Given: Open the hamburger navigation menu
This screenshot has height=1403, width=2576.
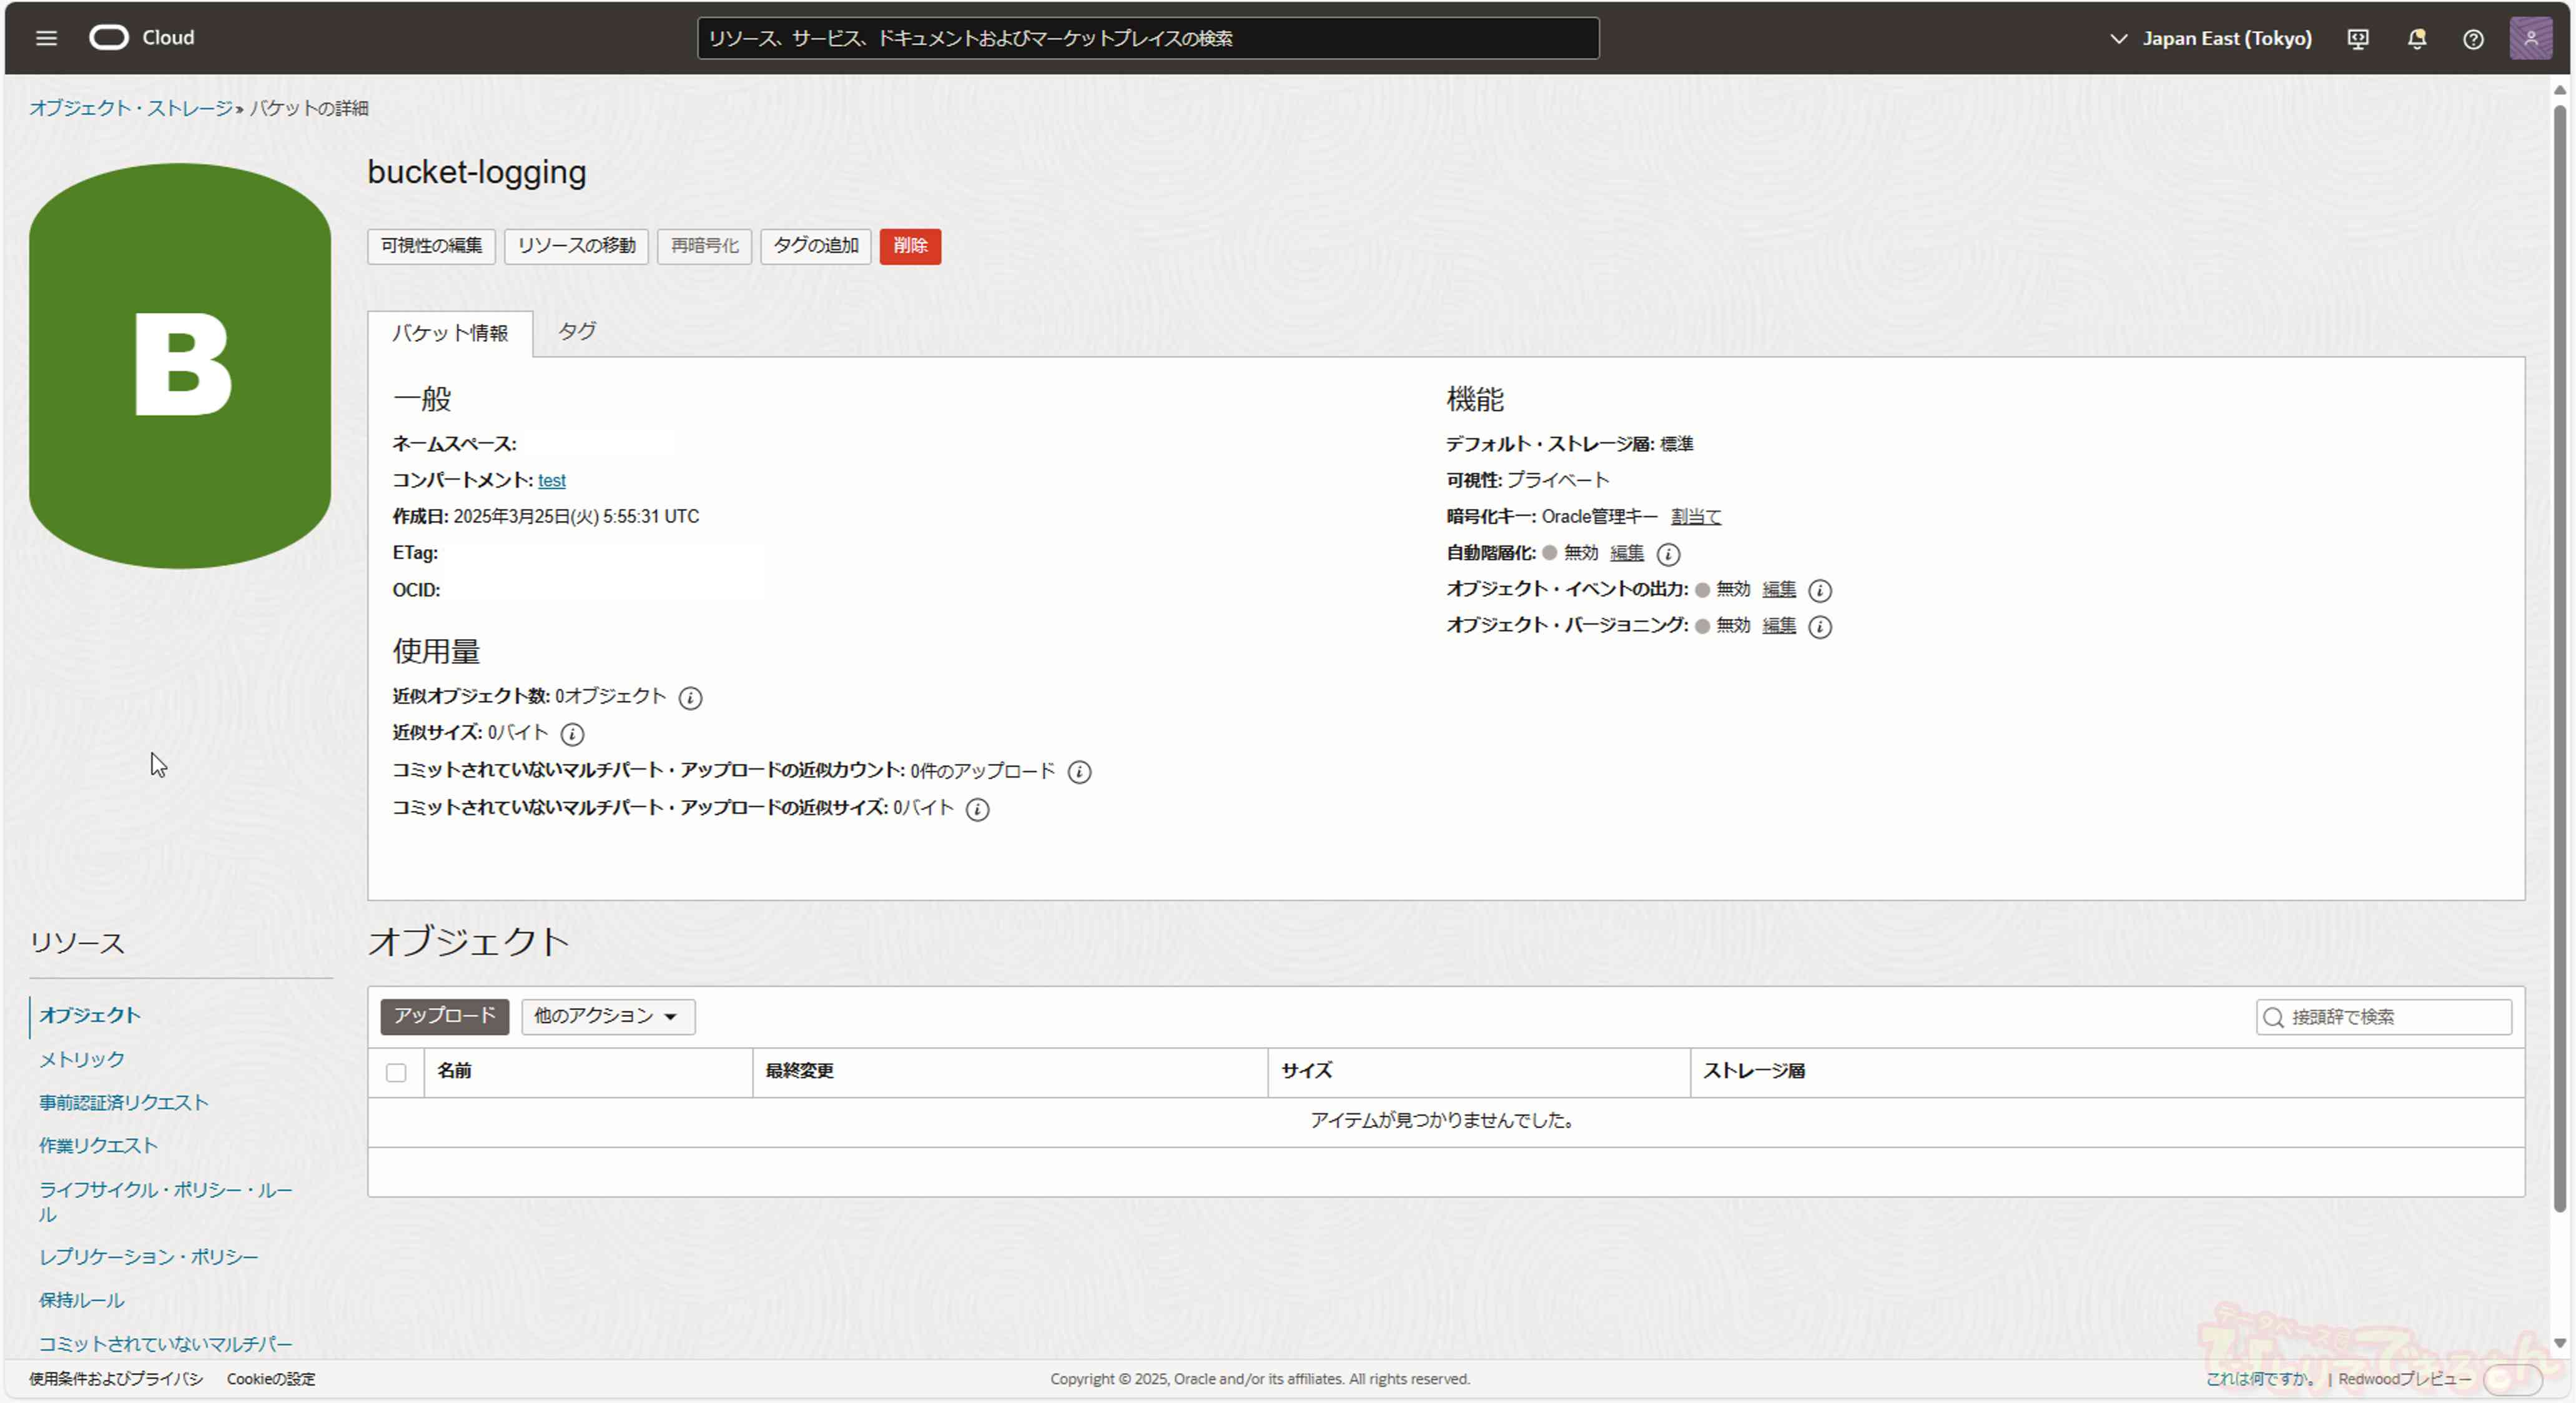Looking at the screenshot, I should pyautogui.click(x=46, y=38).
